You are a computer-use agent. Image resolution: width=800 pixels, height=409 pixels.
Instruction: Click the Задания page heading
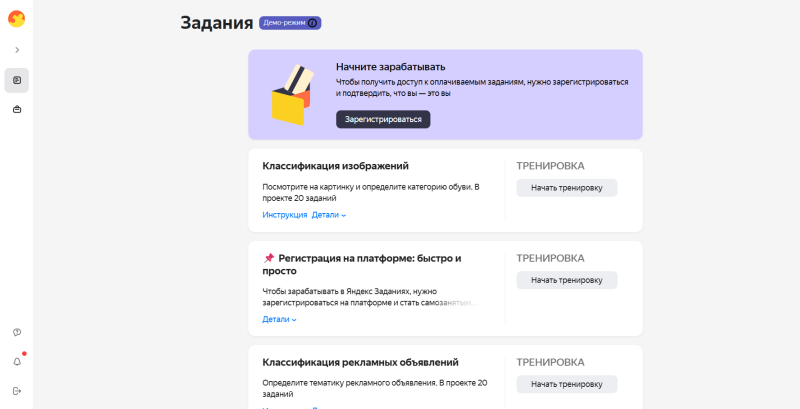pos(217,23)
